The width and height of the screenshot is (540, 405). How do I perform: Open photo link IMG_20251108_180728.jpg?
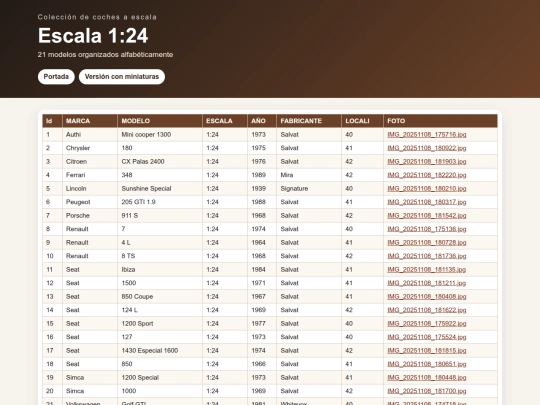pos(426,242)
